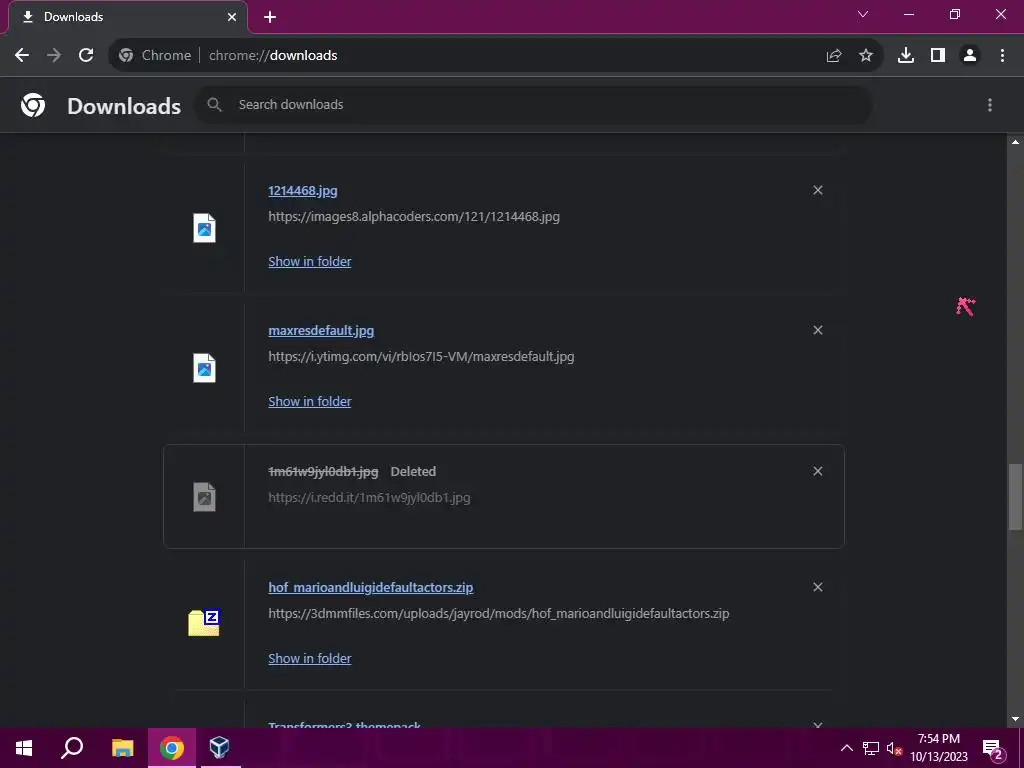Open the 1214468.jpg file link
Viewport: 1024px width, 768px height.
pos(303,191)
